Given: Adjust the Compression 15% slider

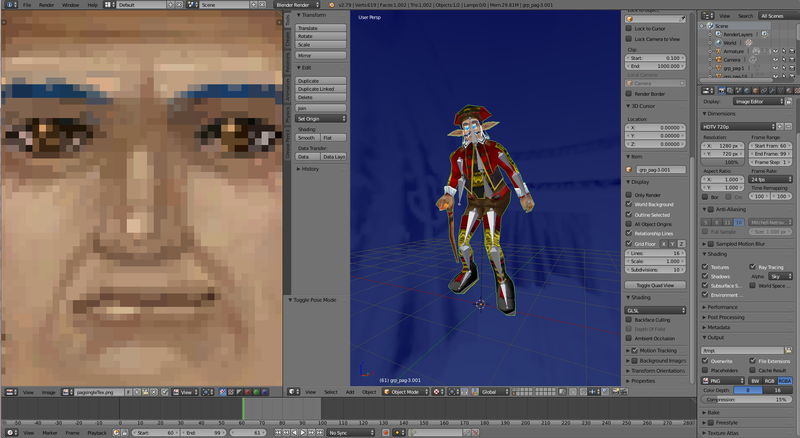Looking at the screenshot, I should click(x=747, y=400).
